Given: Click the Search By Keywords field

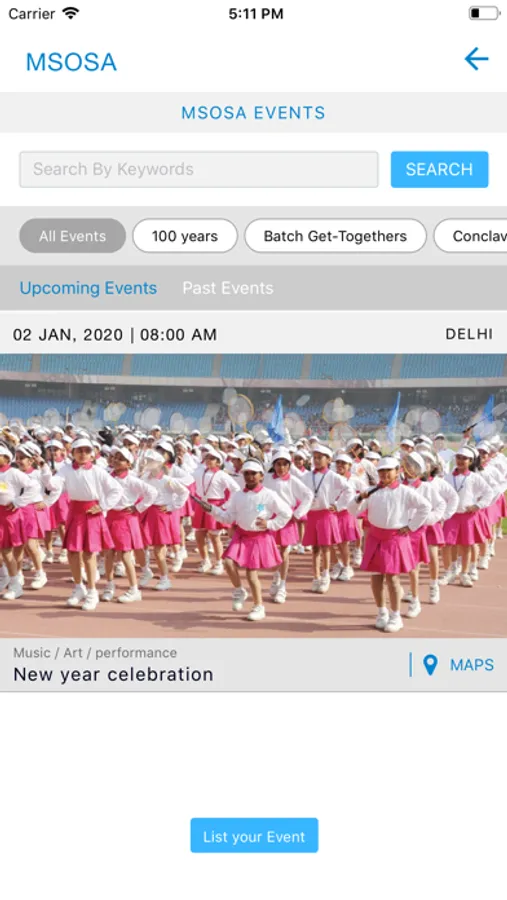Looking at the screenshot, I should coord(199,169).
